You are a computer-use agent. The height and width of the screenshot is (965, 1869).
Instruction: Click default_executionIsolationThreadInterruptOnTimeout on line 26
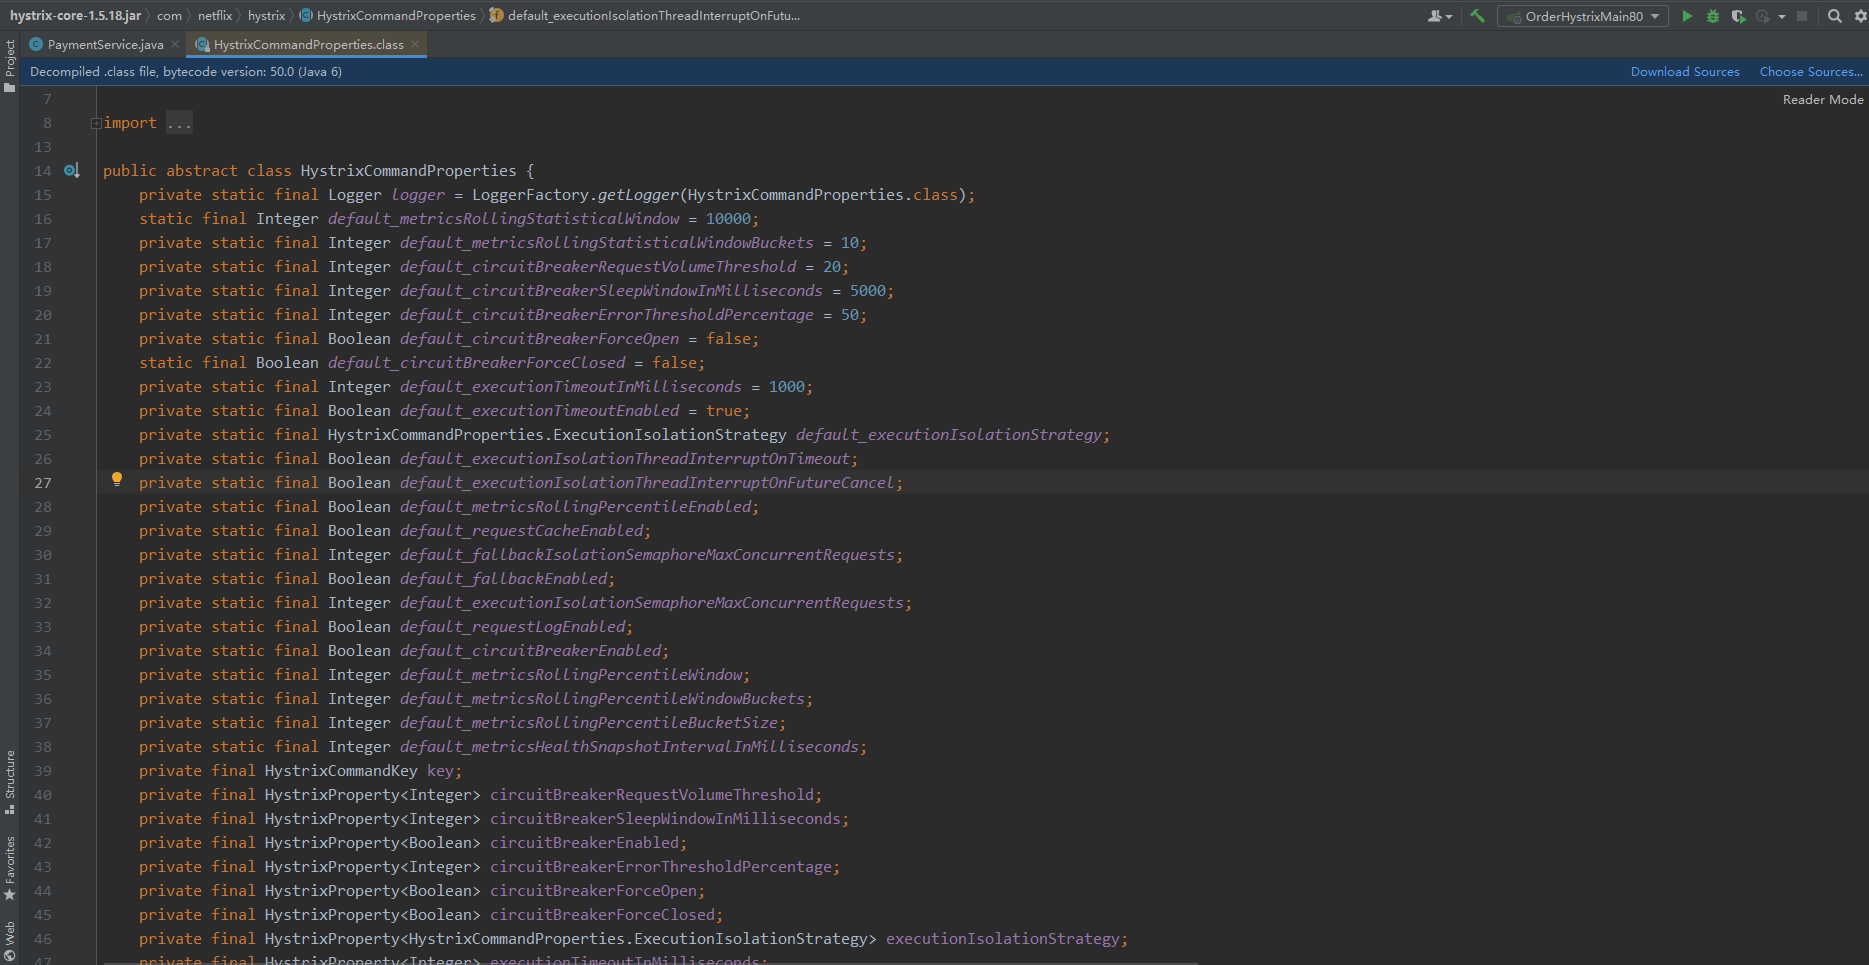coord(625,459)
